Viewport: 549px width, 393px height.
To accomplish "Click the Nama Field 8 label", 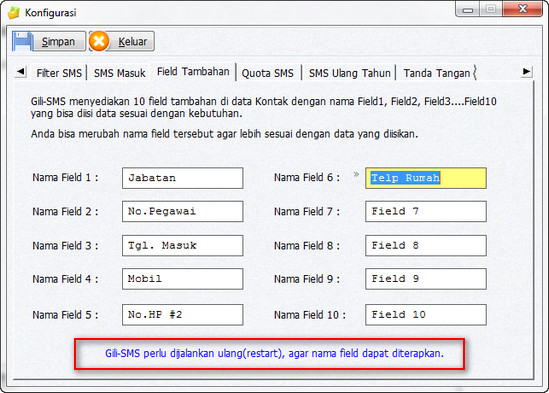I will pos(307,246).
